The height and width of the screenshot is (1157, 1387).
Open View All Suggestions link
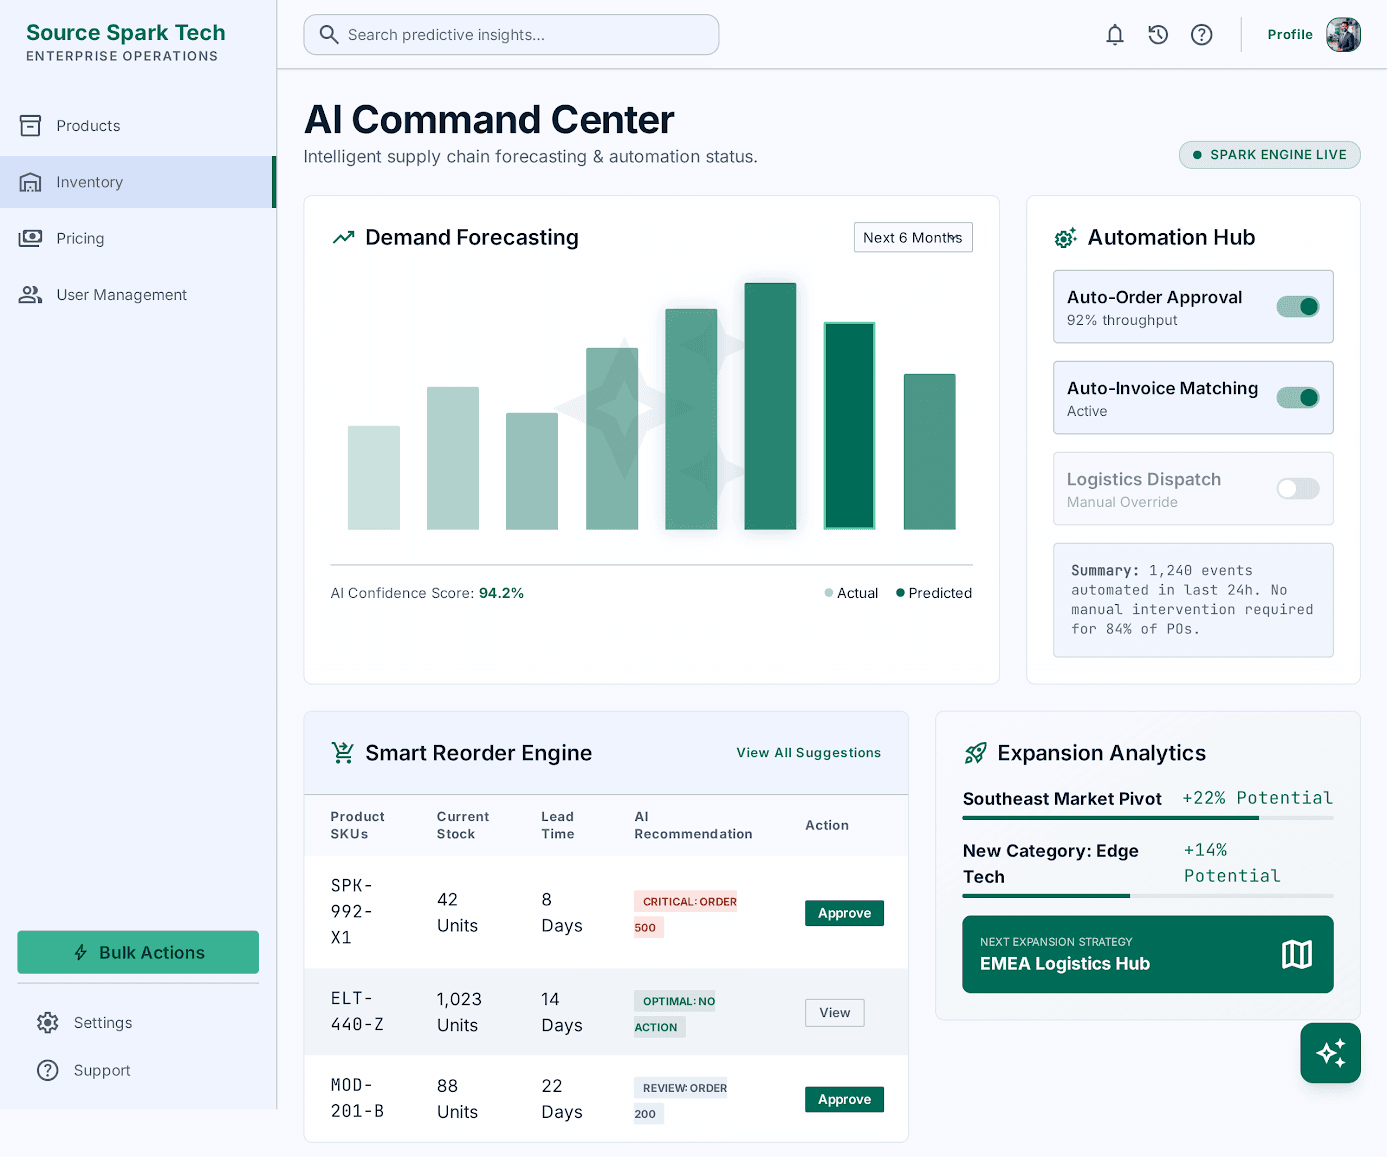click(808, 753)
